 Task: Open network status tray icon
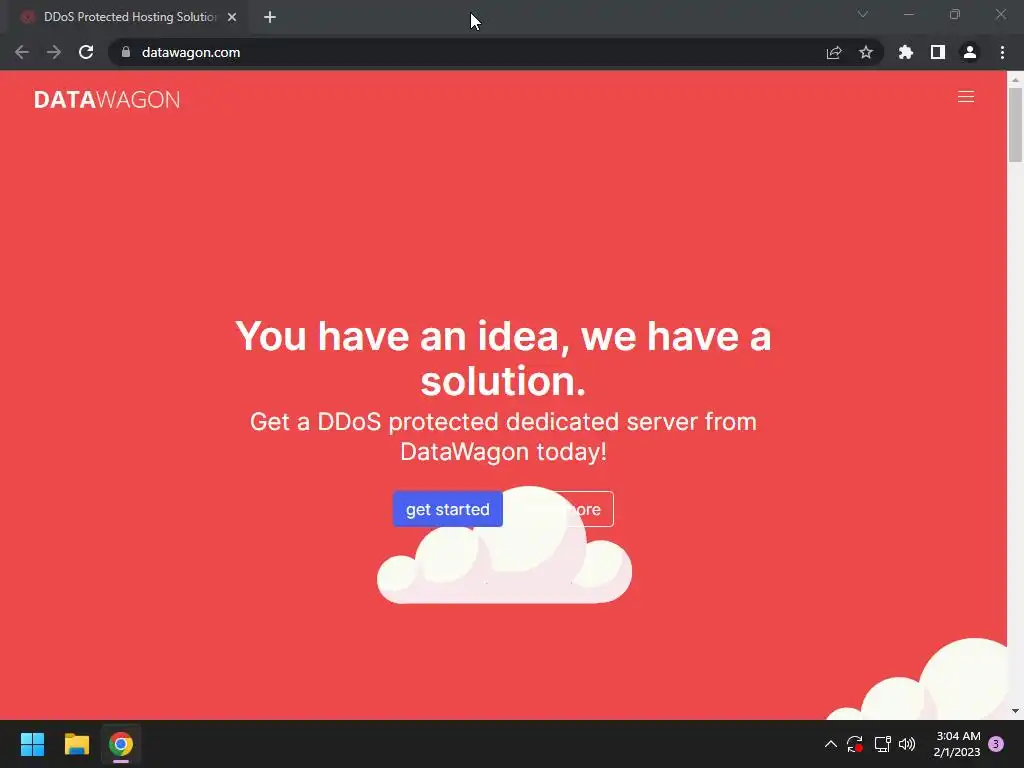[882, 744]
